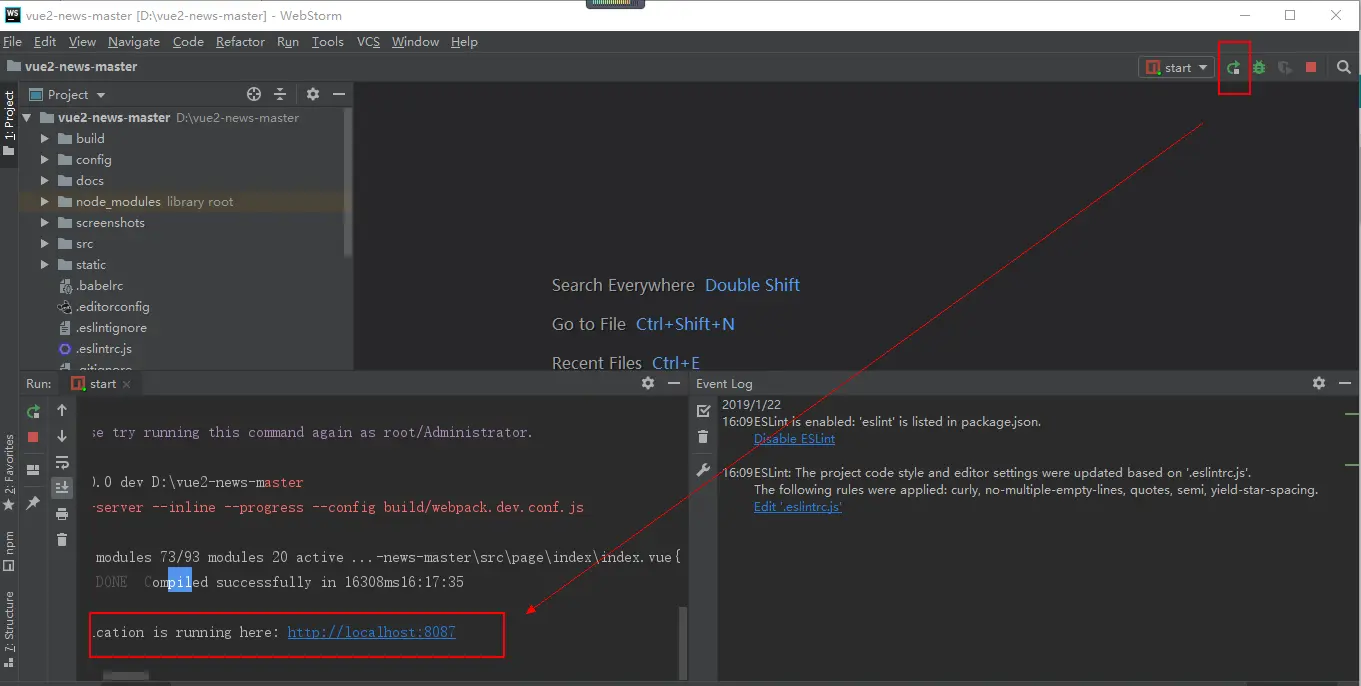The image size is (1361, 686).
Task: Stop the running process from main toolbar
Action: click(1311, 67)
